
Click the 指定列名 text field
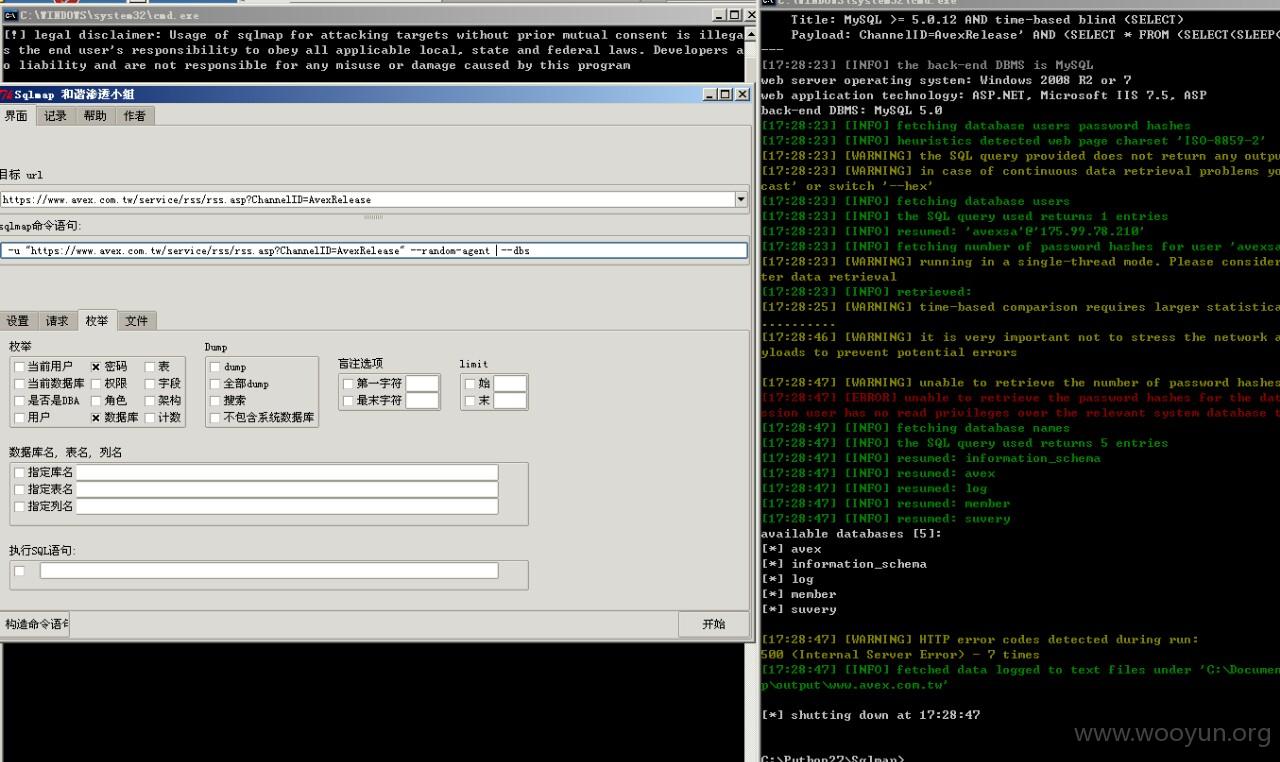point(287,507)
